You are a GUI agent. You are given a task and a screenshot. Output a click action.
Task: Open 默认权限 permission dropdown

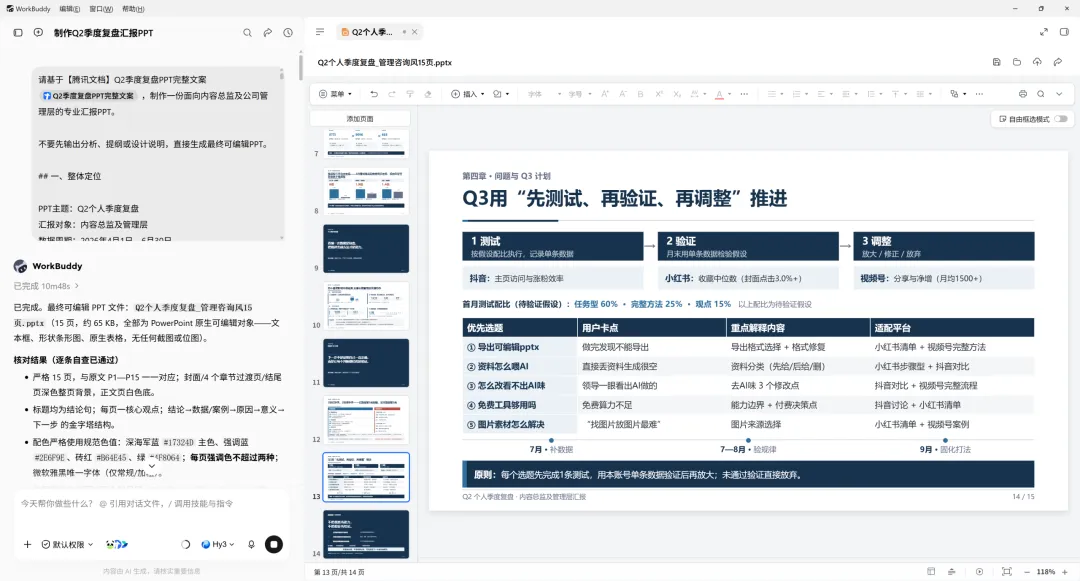(x=68, y=545)
